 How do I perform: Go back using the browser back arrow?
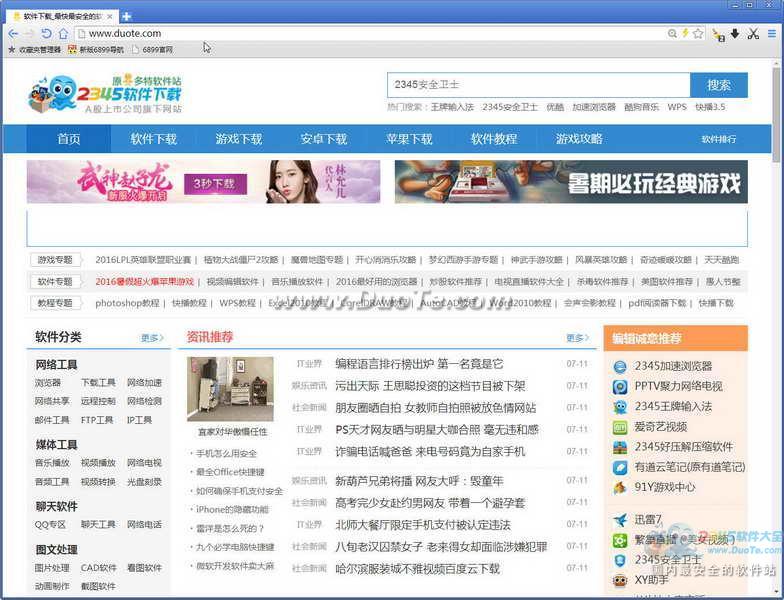13,34
